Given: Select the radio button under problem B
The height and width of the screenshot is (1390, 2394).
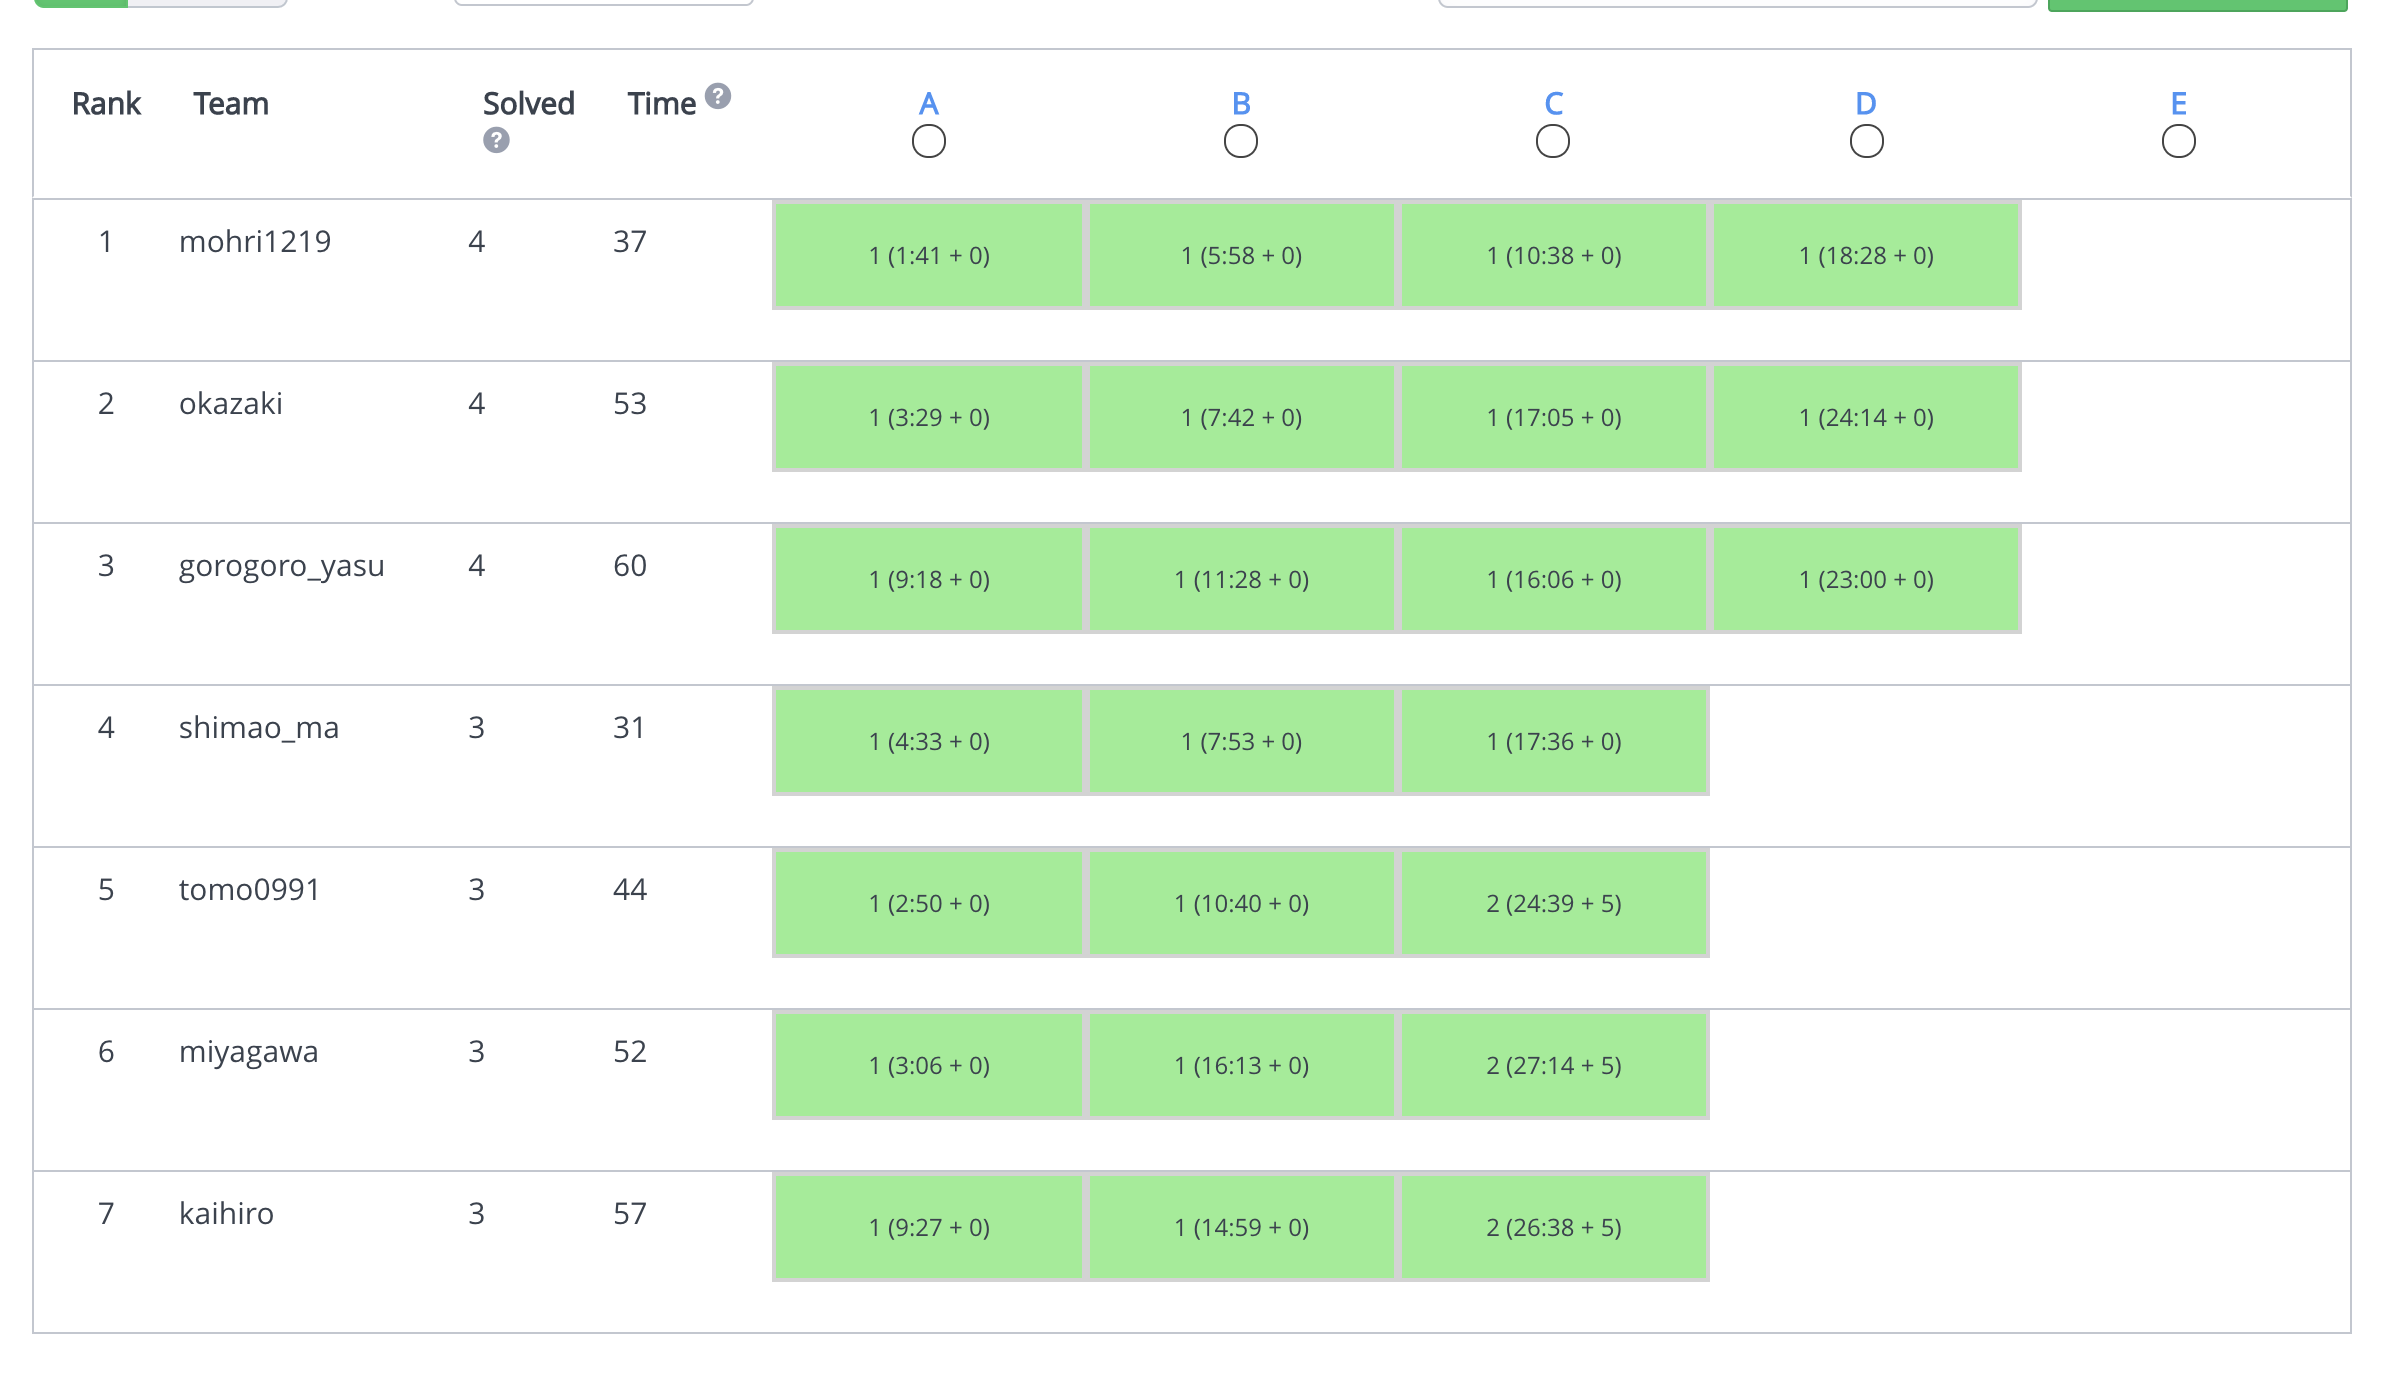Looking at the screenshot, I should (1240, 141).
